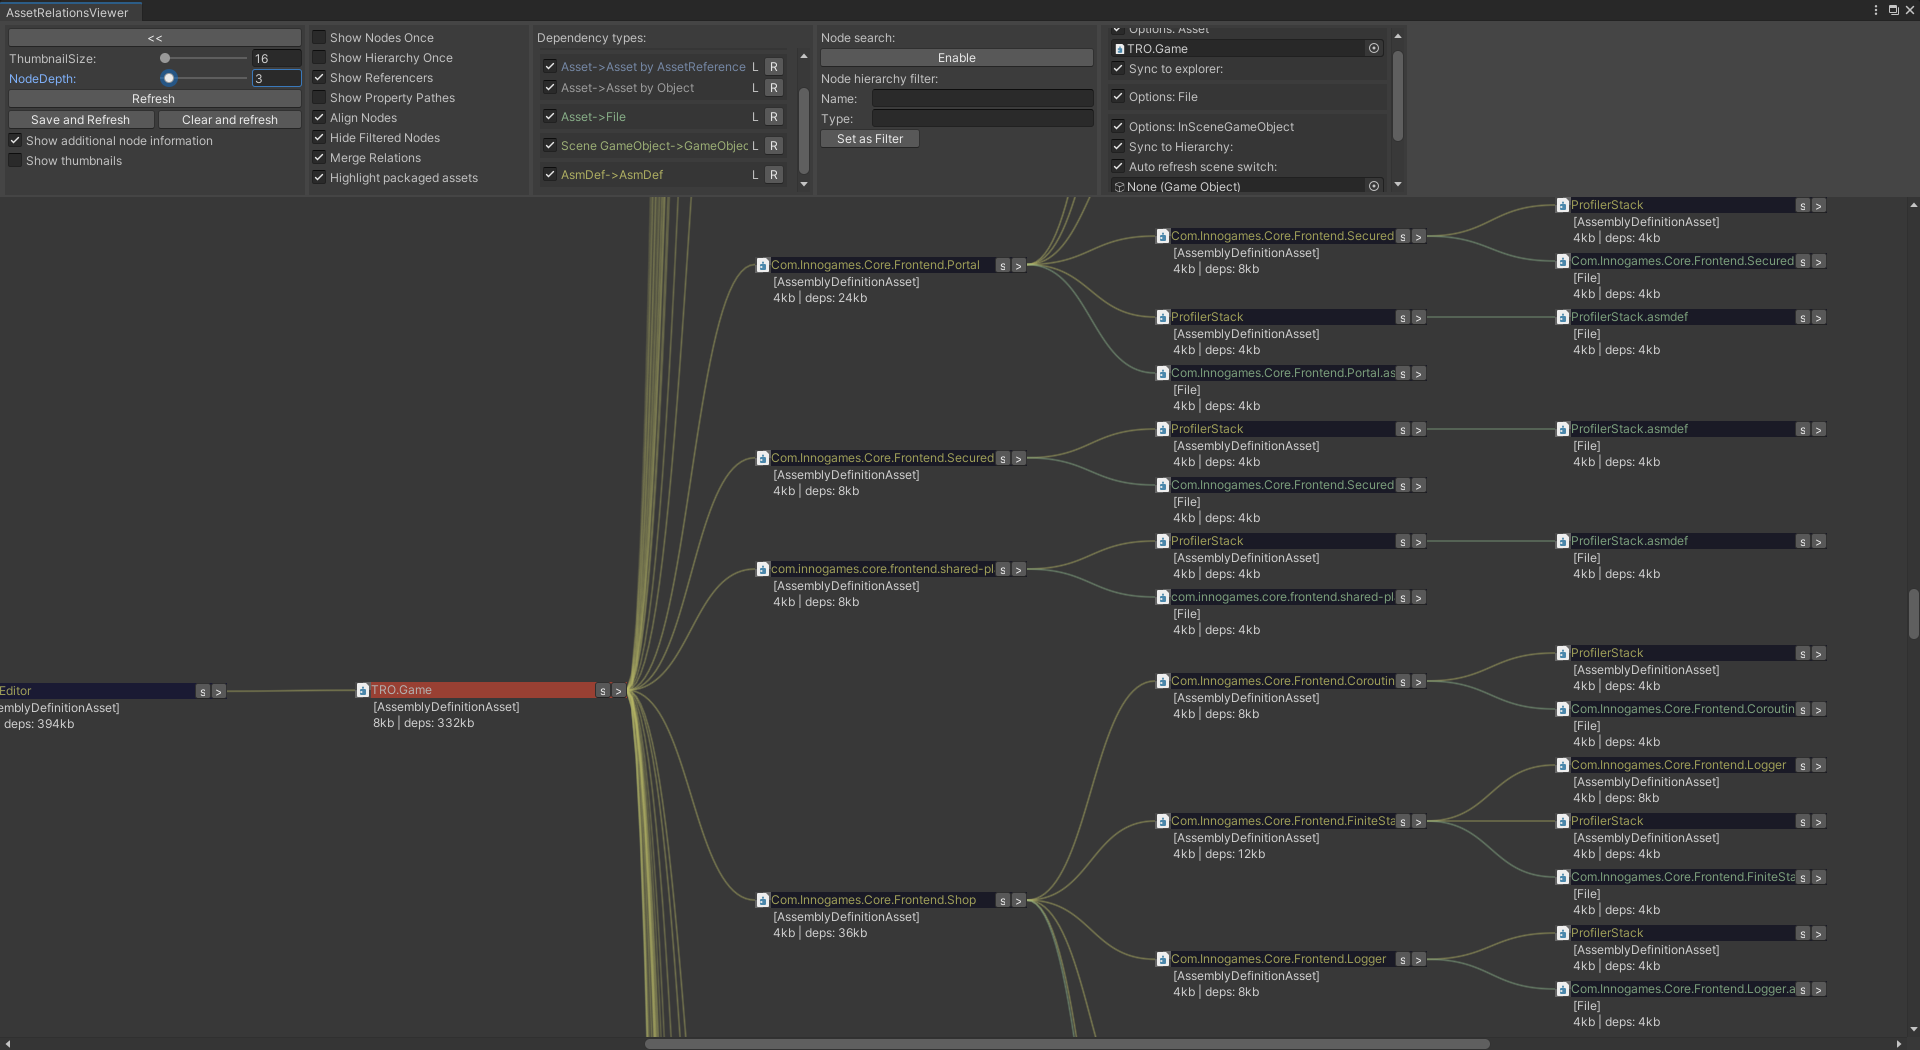This screenshot has width=1920, height=1050.
Task: Expand the Frontend.Portal node with '>'
Action: point(1019,266)
